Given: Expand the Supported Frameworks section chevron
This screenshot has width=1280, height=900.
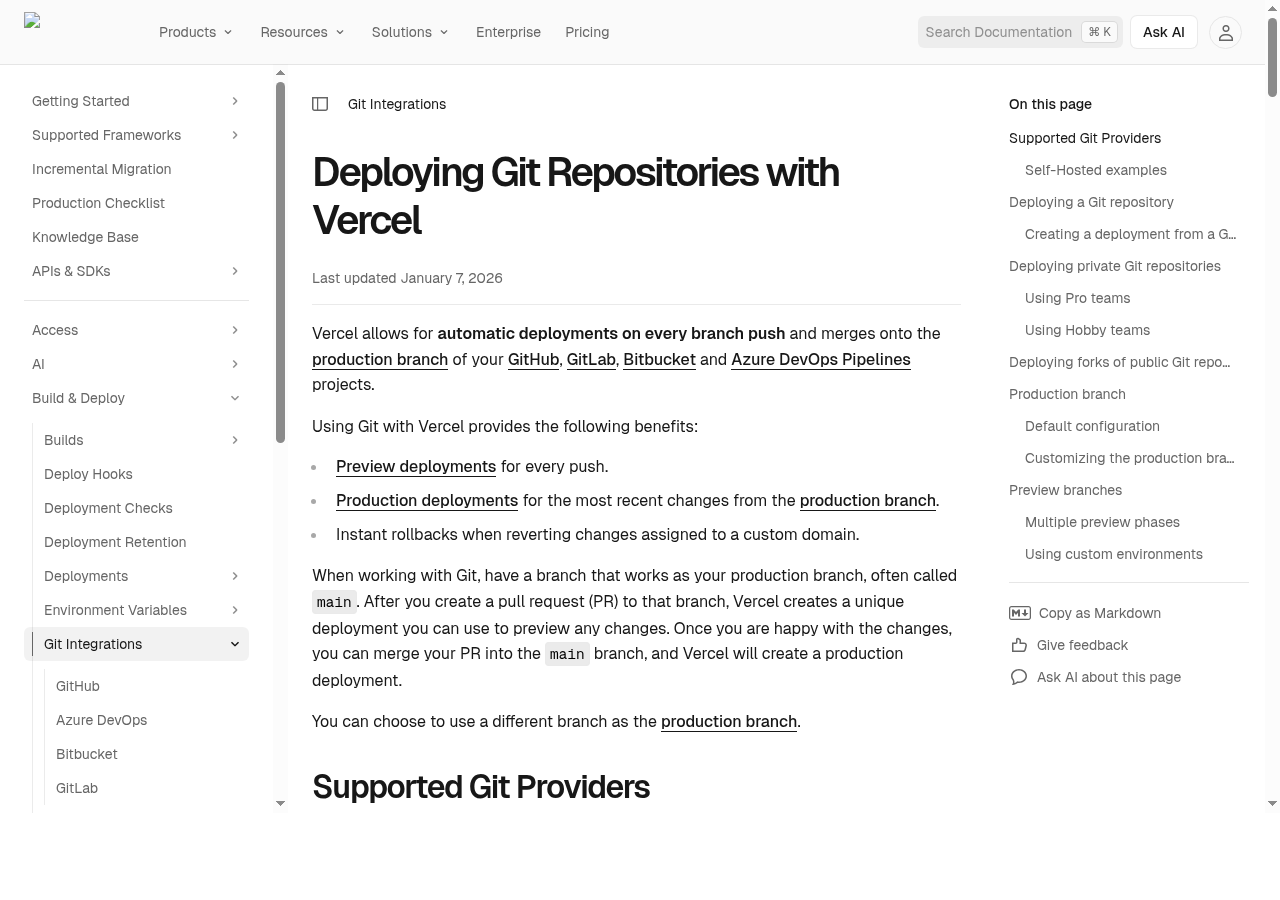Looking at the screenshot, I should click(235, 135).
